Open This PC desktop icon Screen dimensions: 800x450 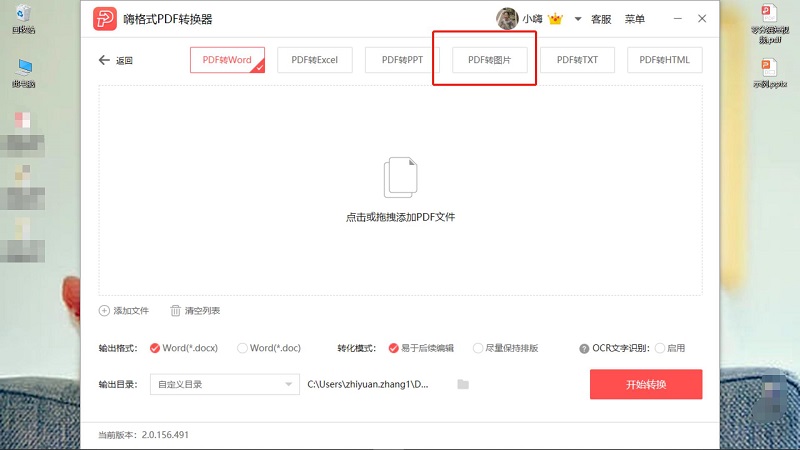23,73
